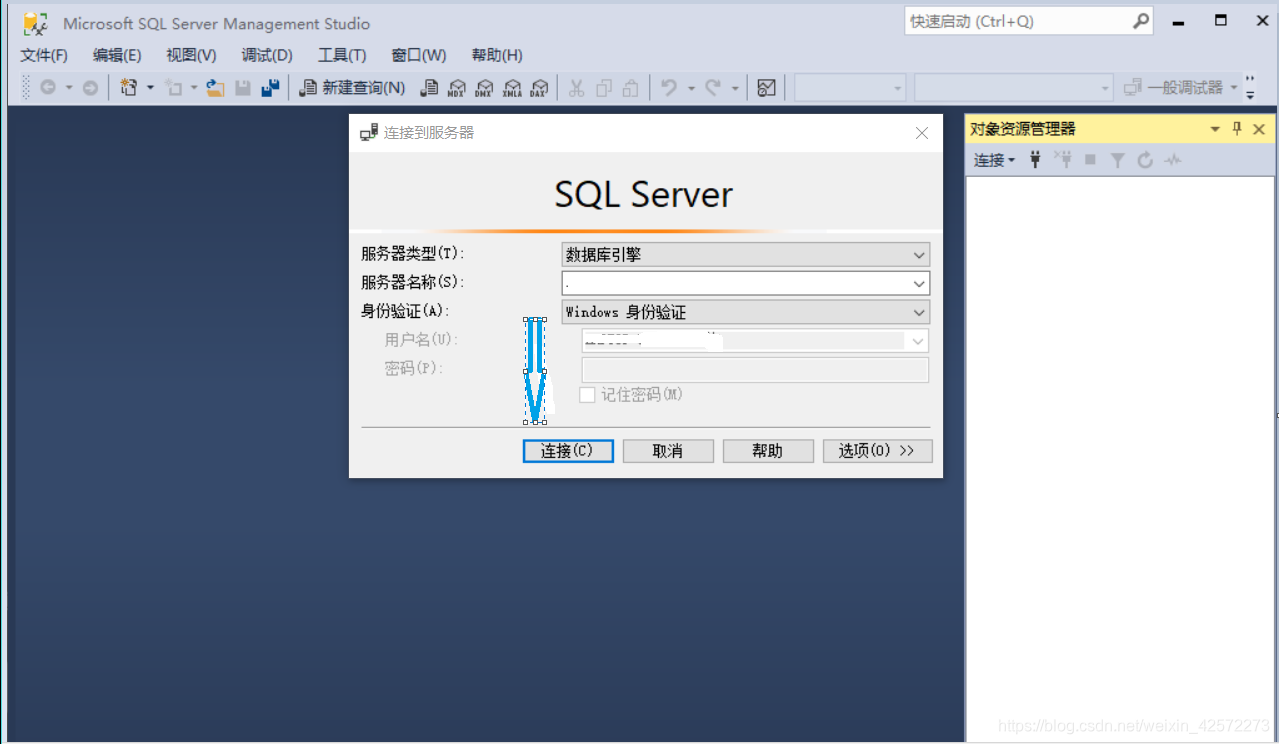Click the add new item toolbar icon
Image resolution: width=1279 pixels, height=744 pixels.
point(174,88)
